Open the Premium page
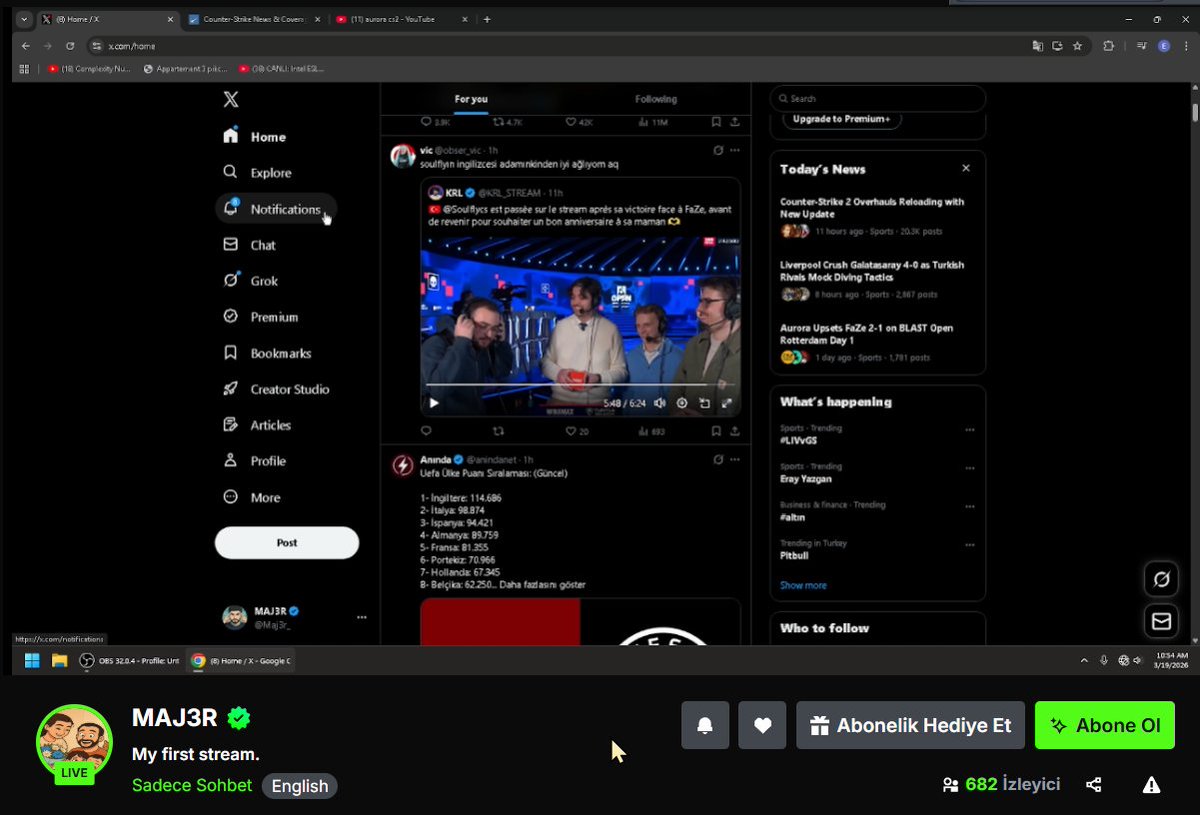 (x=261, y=317)
